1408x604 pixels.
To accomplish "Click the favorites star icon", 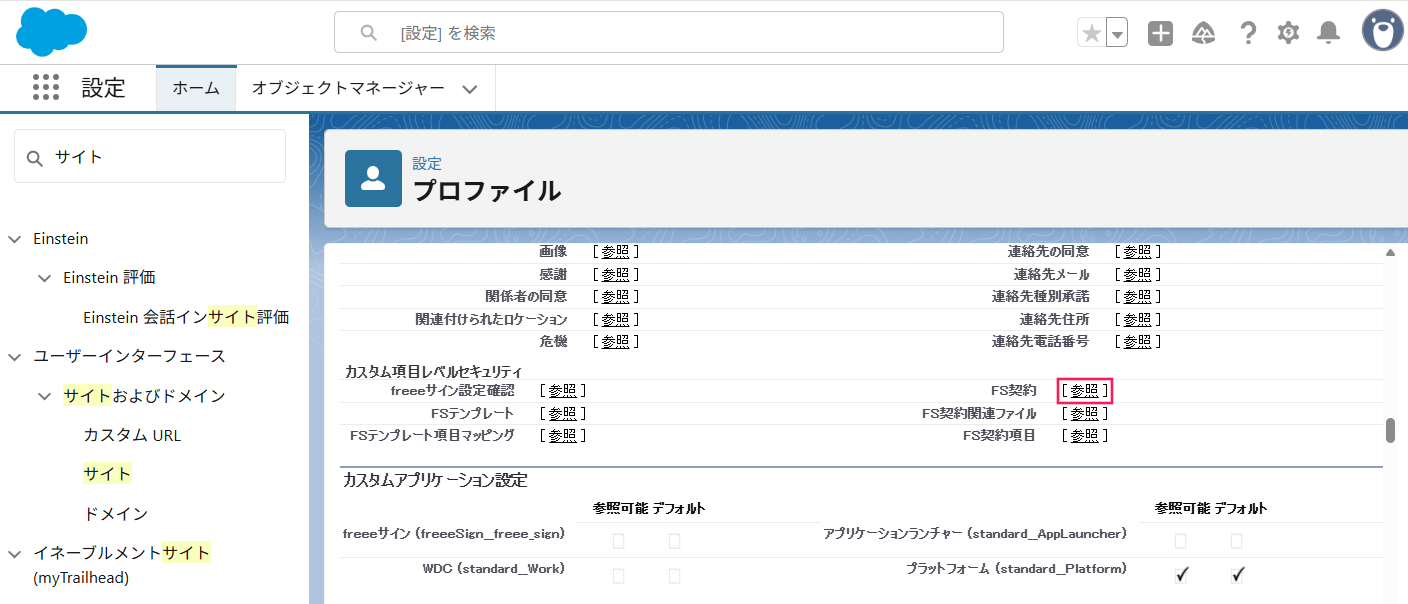I will (1092, 33).
